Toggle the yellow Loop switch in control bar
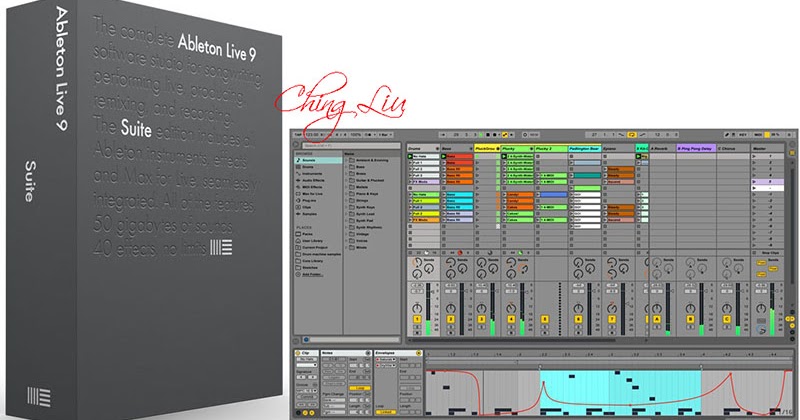The image size is (800, 420). tap(632, 135)
